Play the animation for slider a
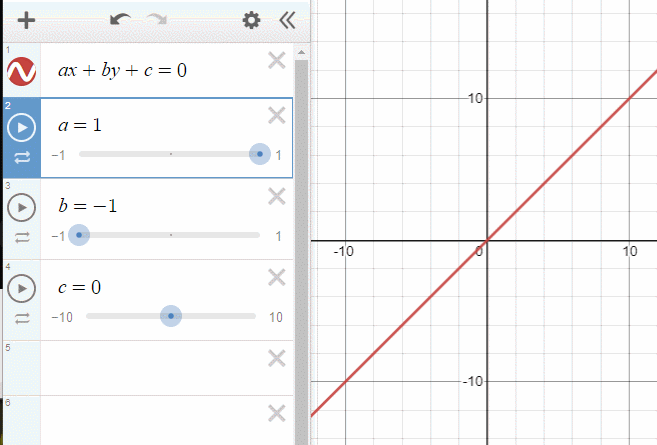This screenshot has height=445, width=657. click(x=21, y=127)
